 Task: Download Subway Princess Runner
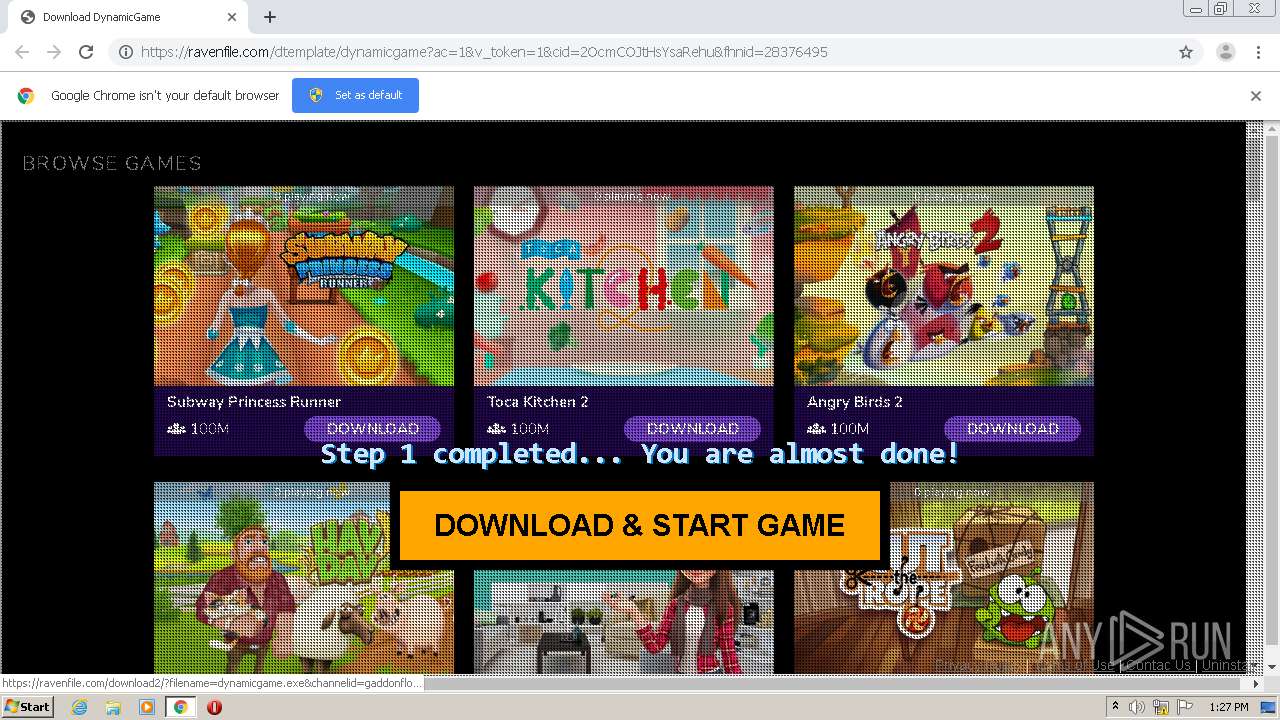pyautogui.click(x=373, y=429)
